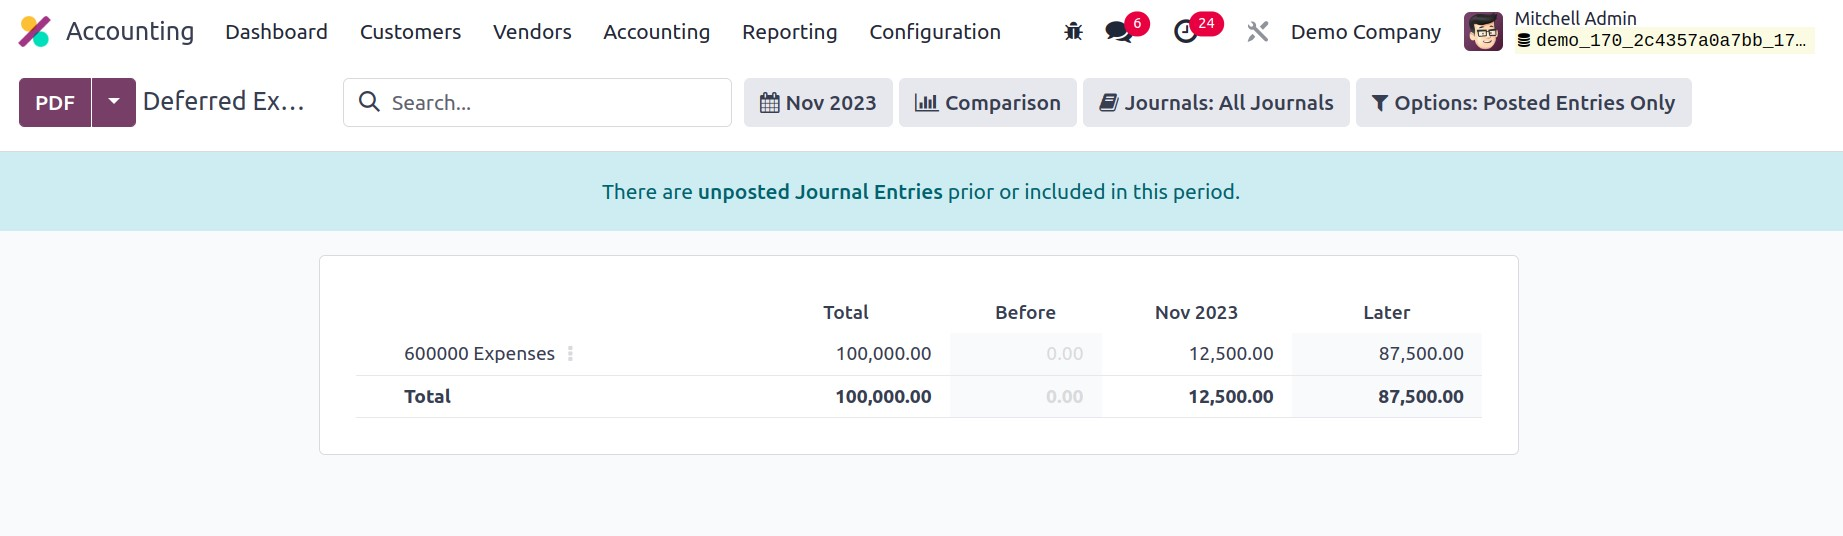The image size is (1843, 536).
Task: Open the Configuration menu
Action: pos(934,32)
